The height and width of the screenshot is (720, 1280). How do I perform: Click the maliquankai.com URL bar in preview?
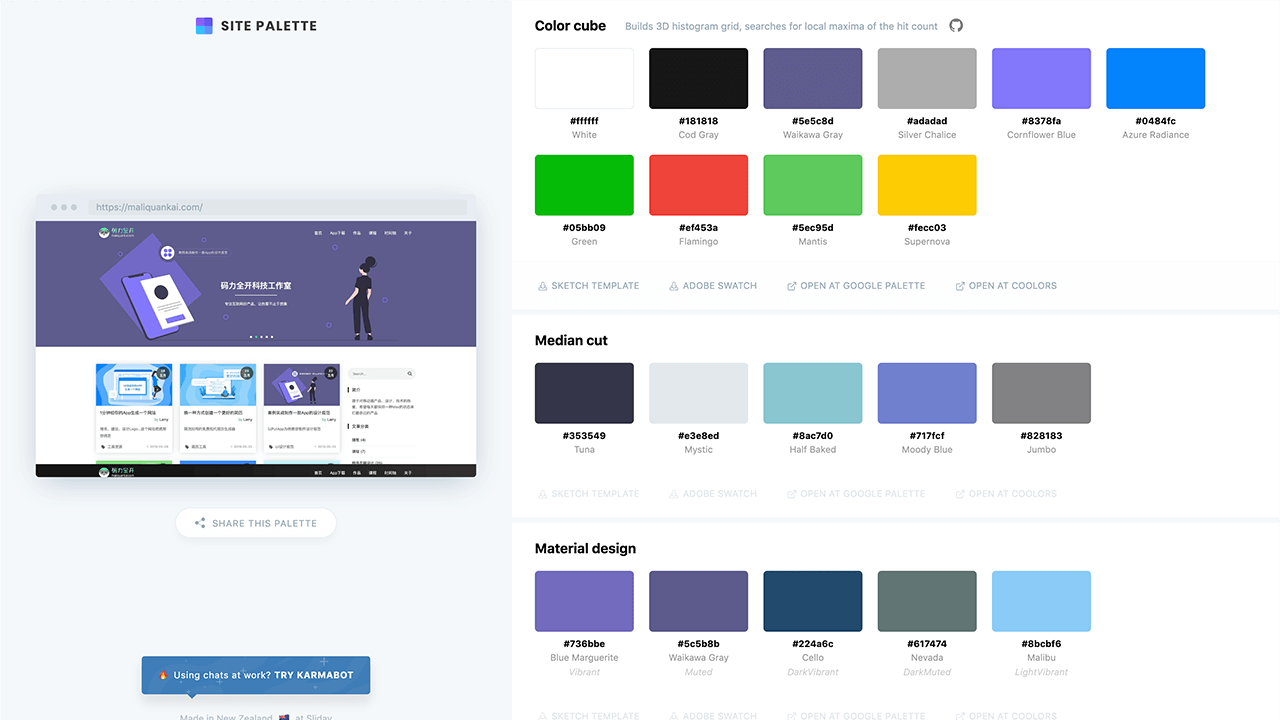[x=277, y=207]
